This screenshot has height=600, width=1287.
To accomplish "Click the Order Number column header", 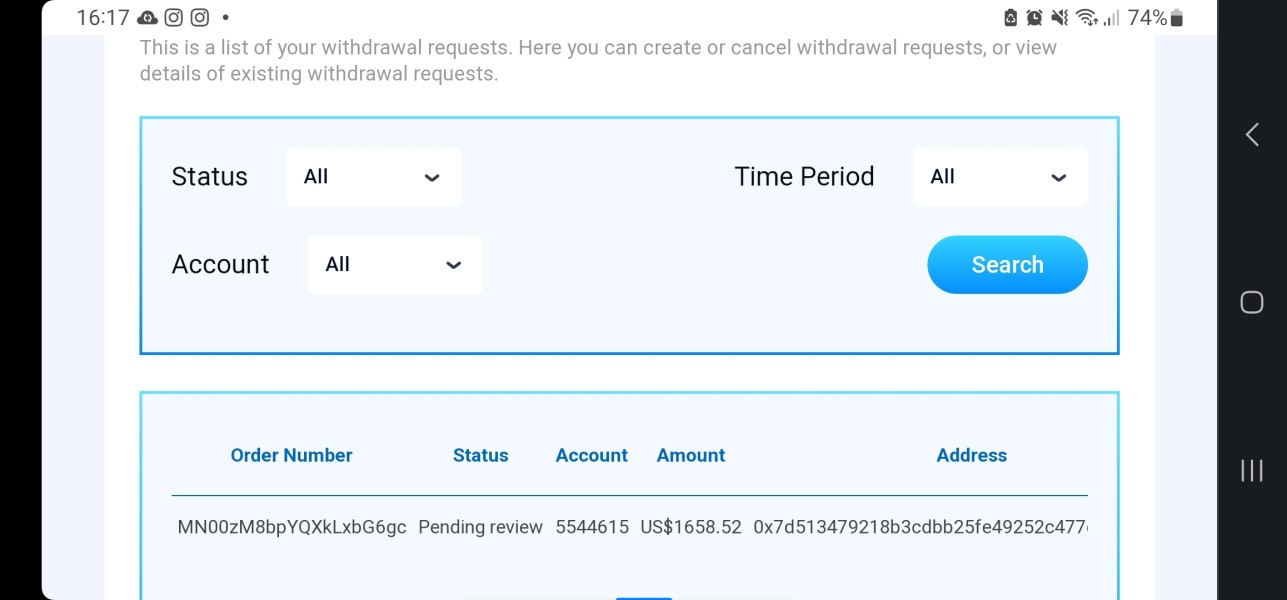I will tap(292, 455).
